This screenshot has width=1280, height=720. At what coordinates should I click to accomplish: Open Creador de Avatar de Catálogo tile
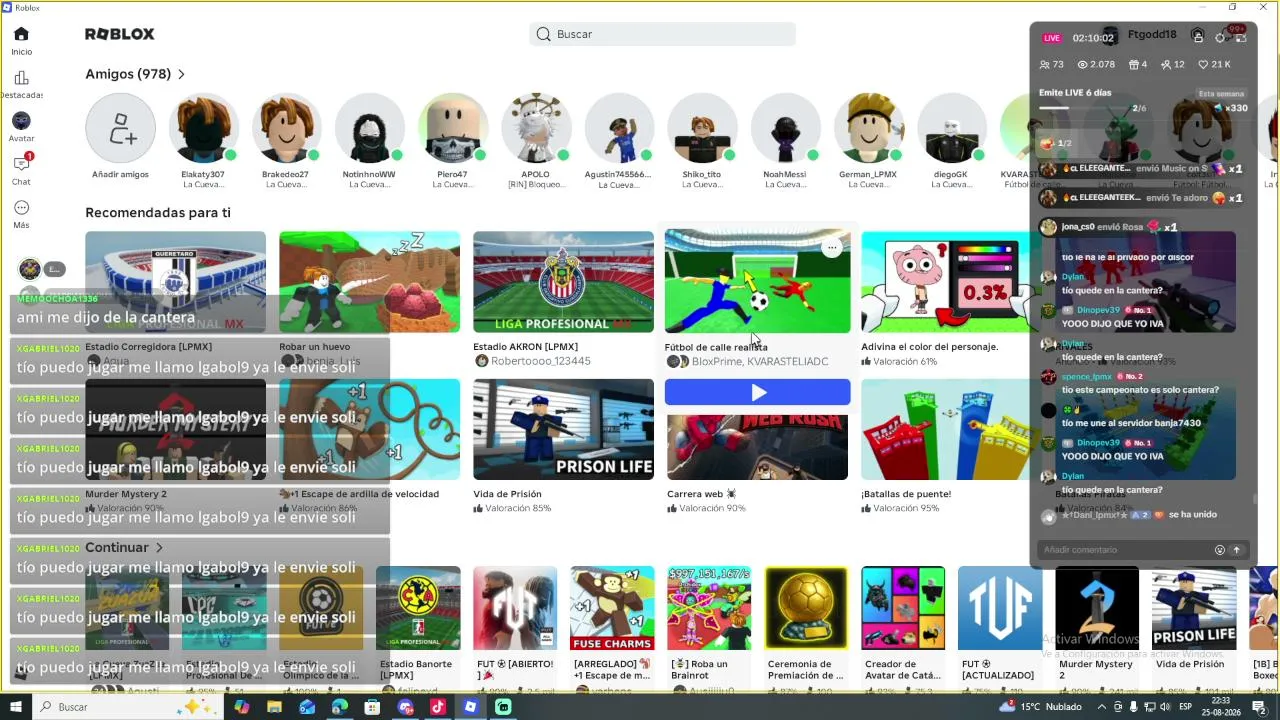[x=903, y=609]
